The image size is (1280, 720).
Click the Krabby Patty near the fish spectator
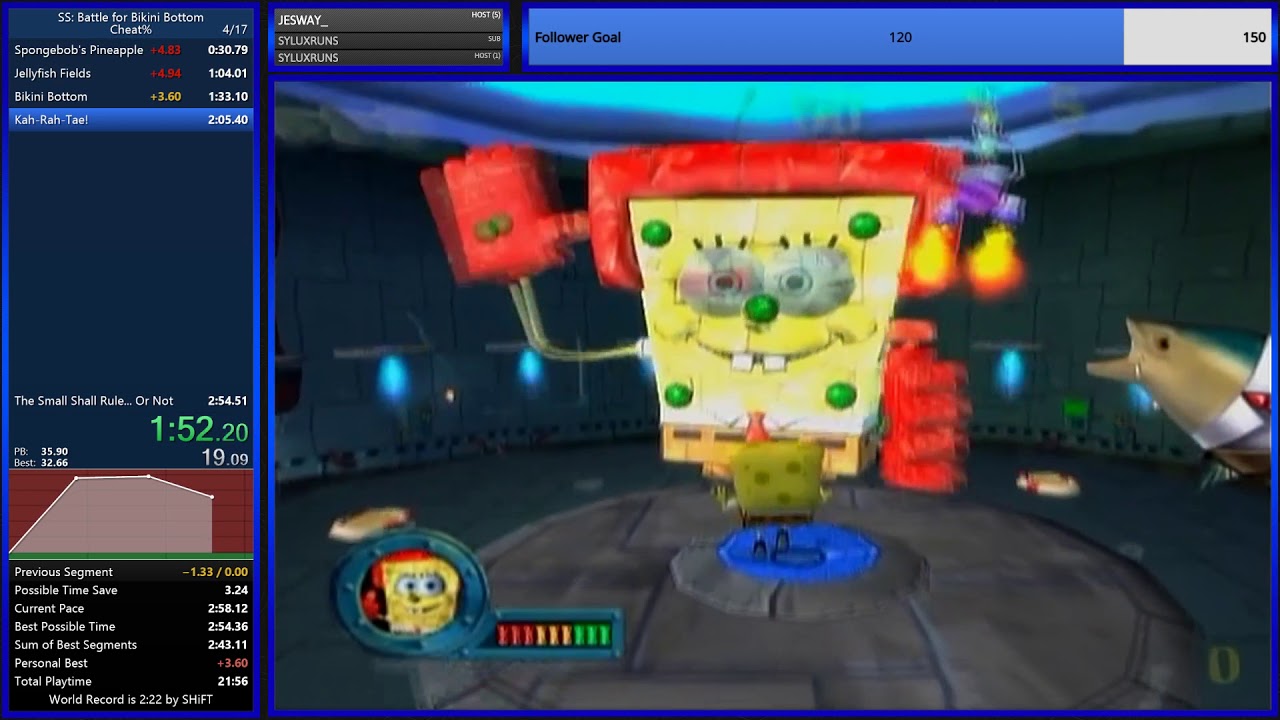(x=1049, y=484)
